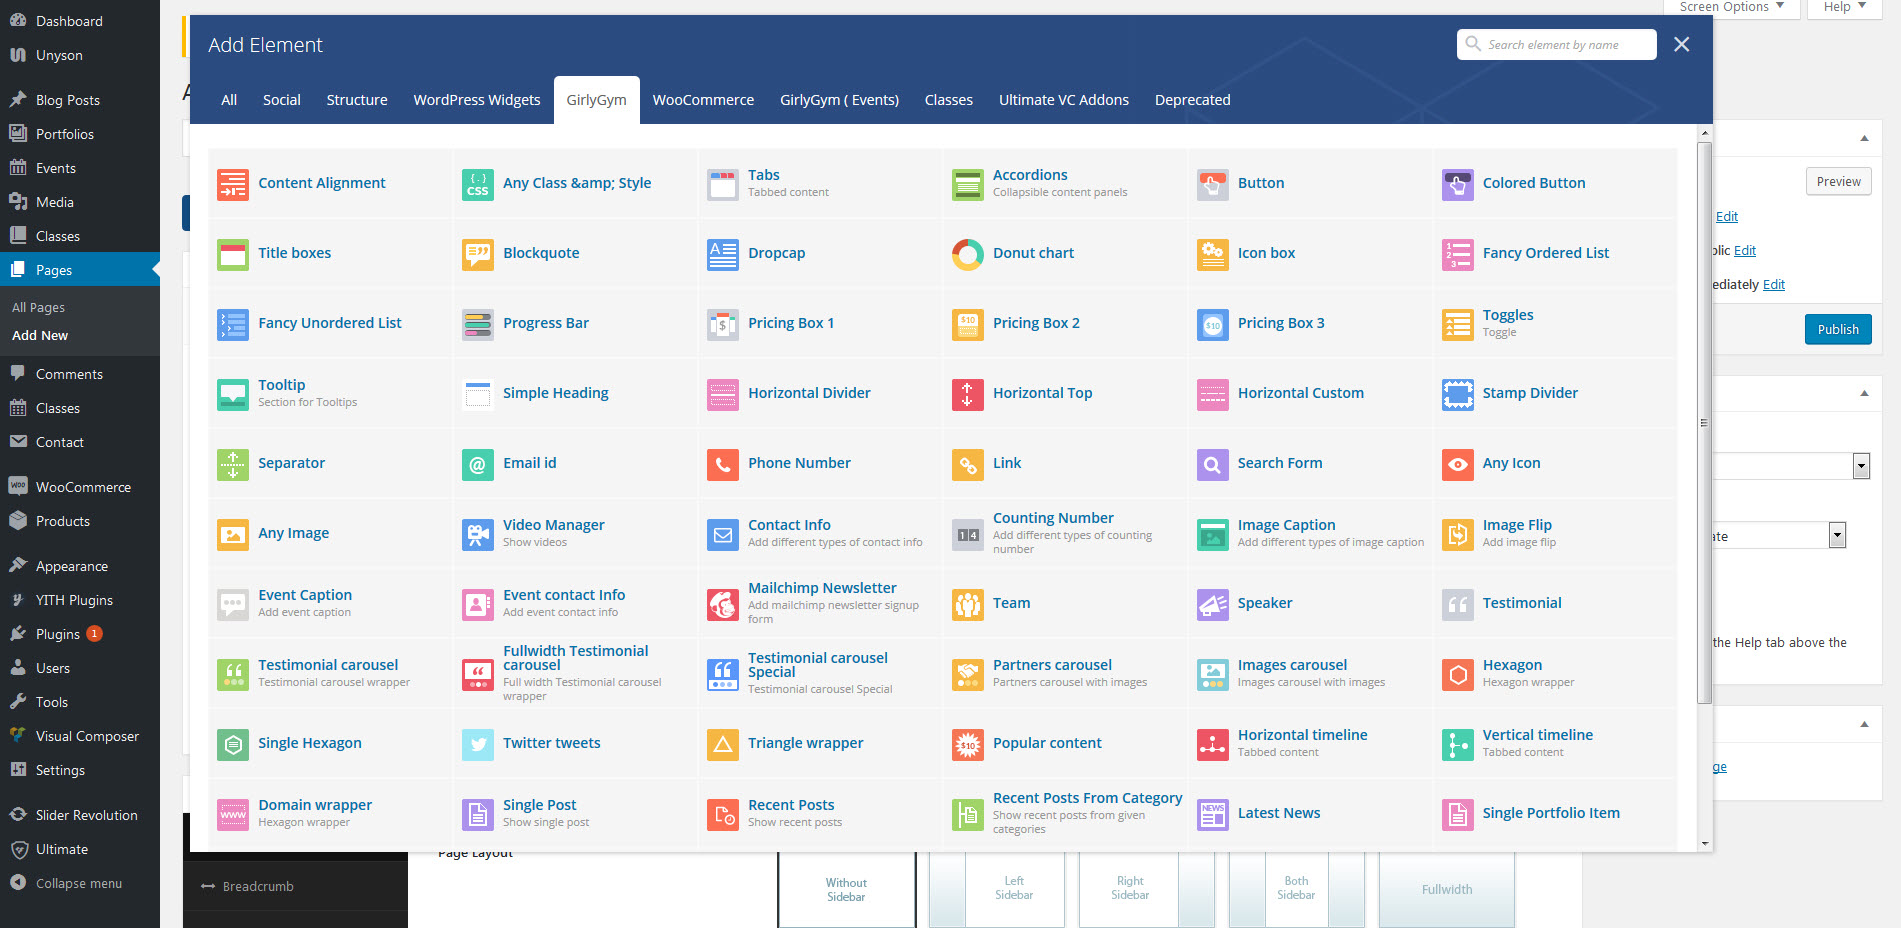Insert the Donut chart icon
The image size is (1901, 928).
(967, 254)
